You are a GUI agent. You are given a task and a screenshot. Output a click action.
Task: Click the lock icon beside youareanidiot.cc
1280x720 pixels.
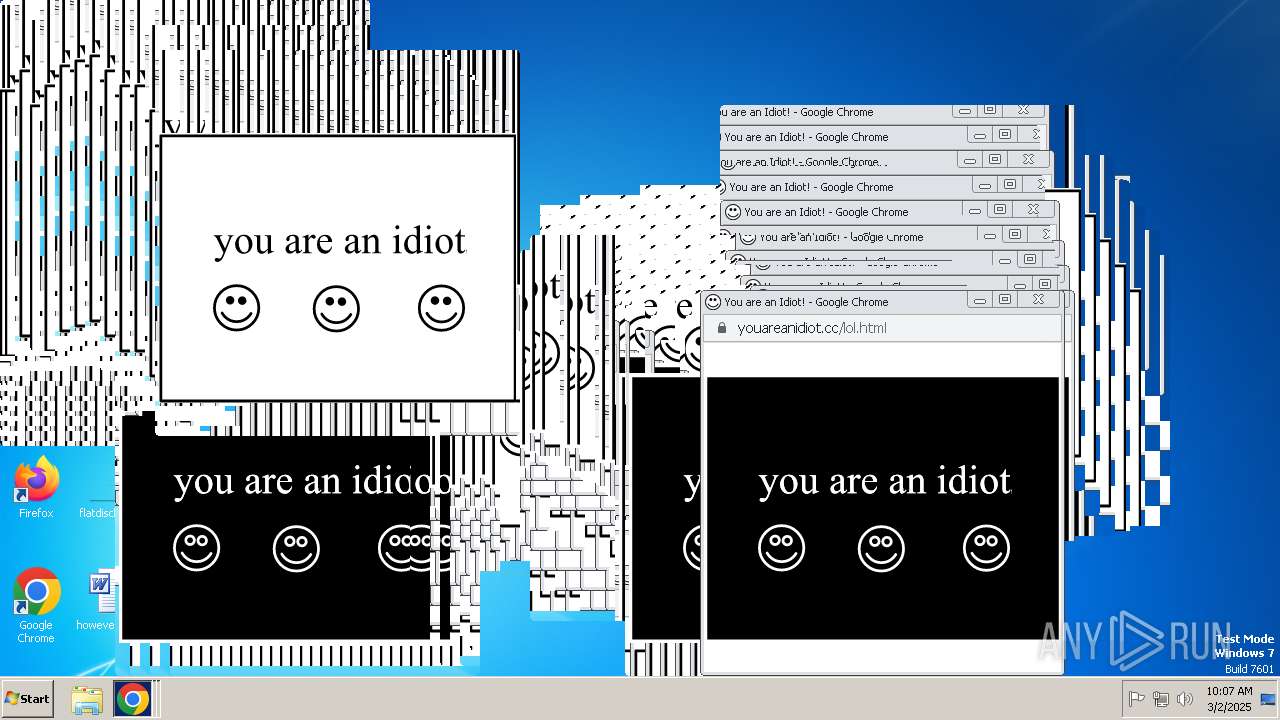(722, 328)
